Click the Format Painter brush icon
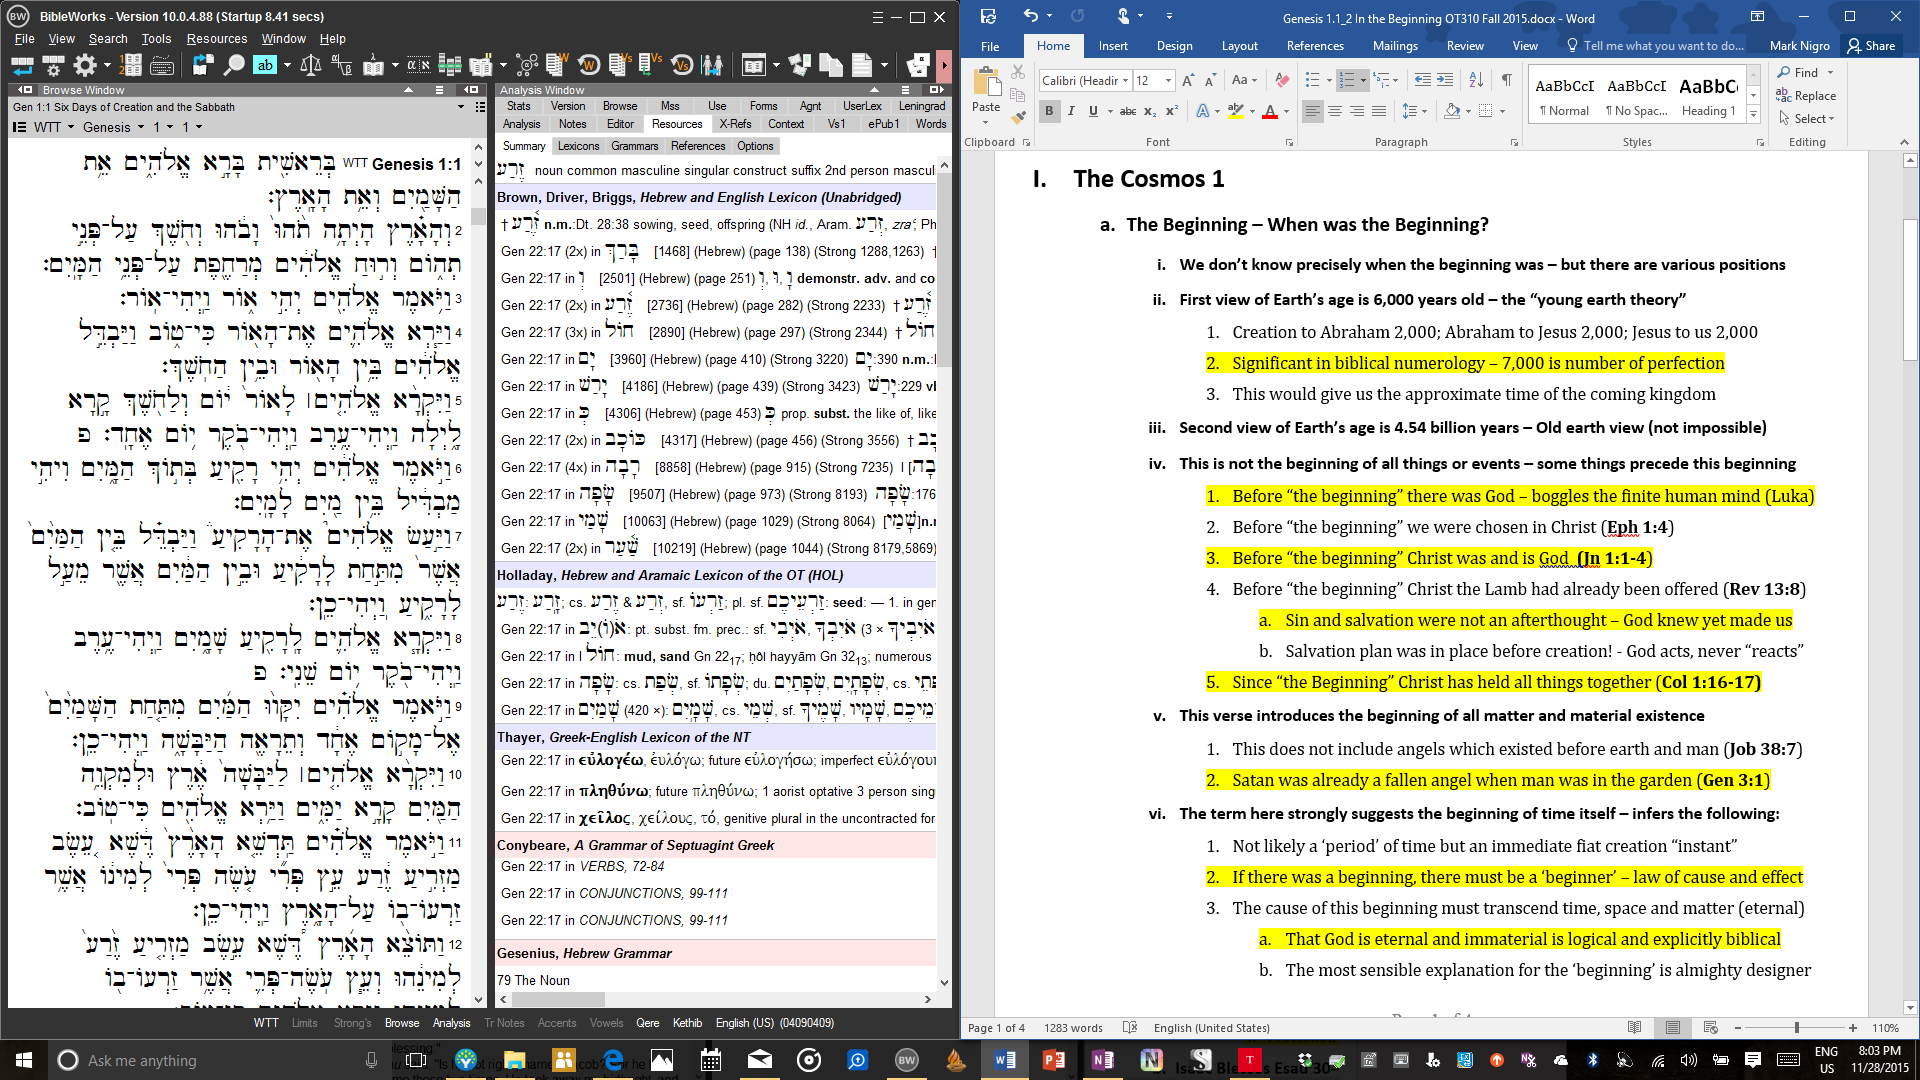1920x1080 pixels. click(x=1018, y=118)
